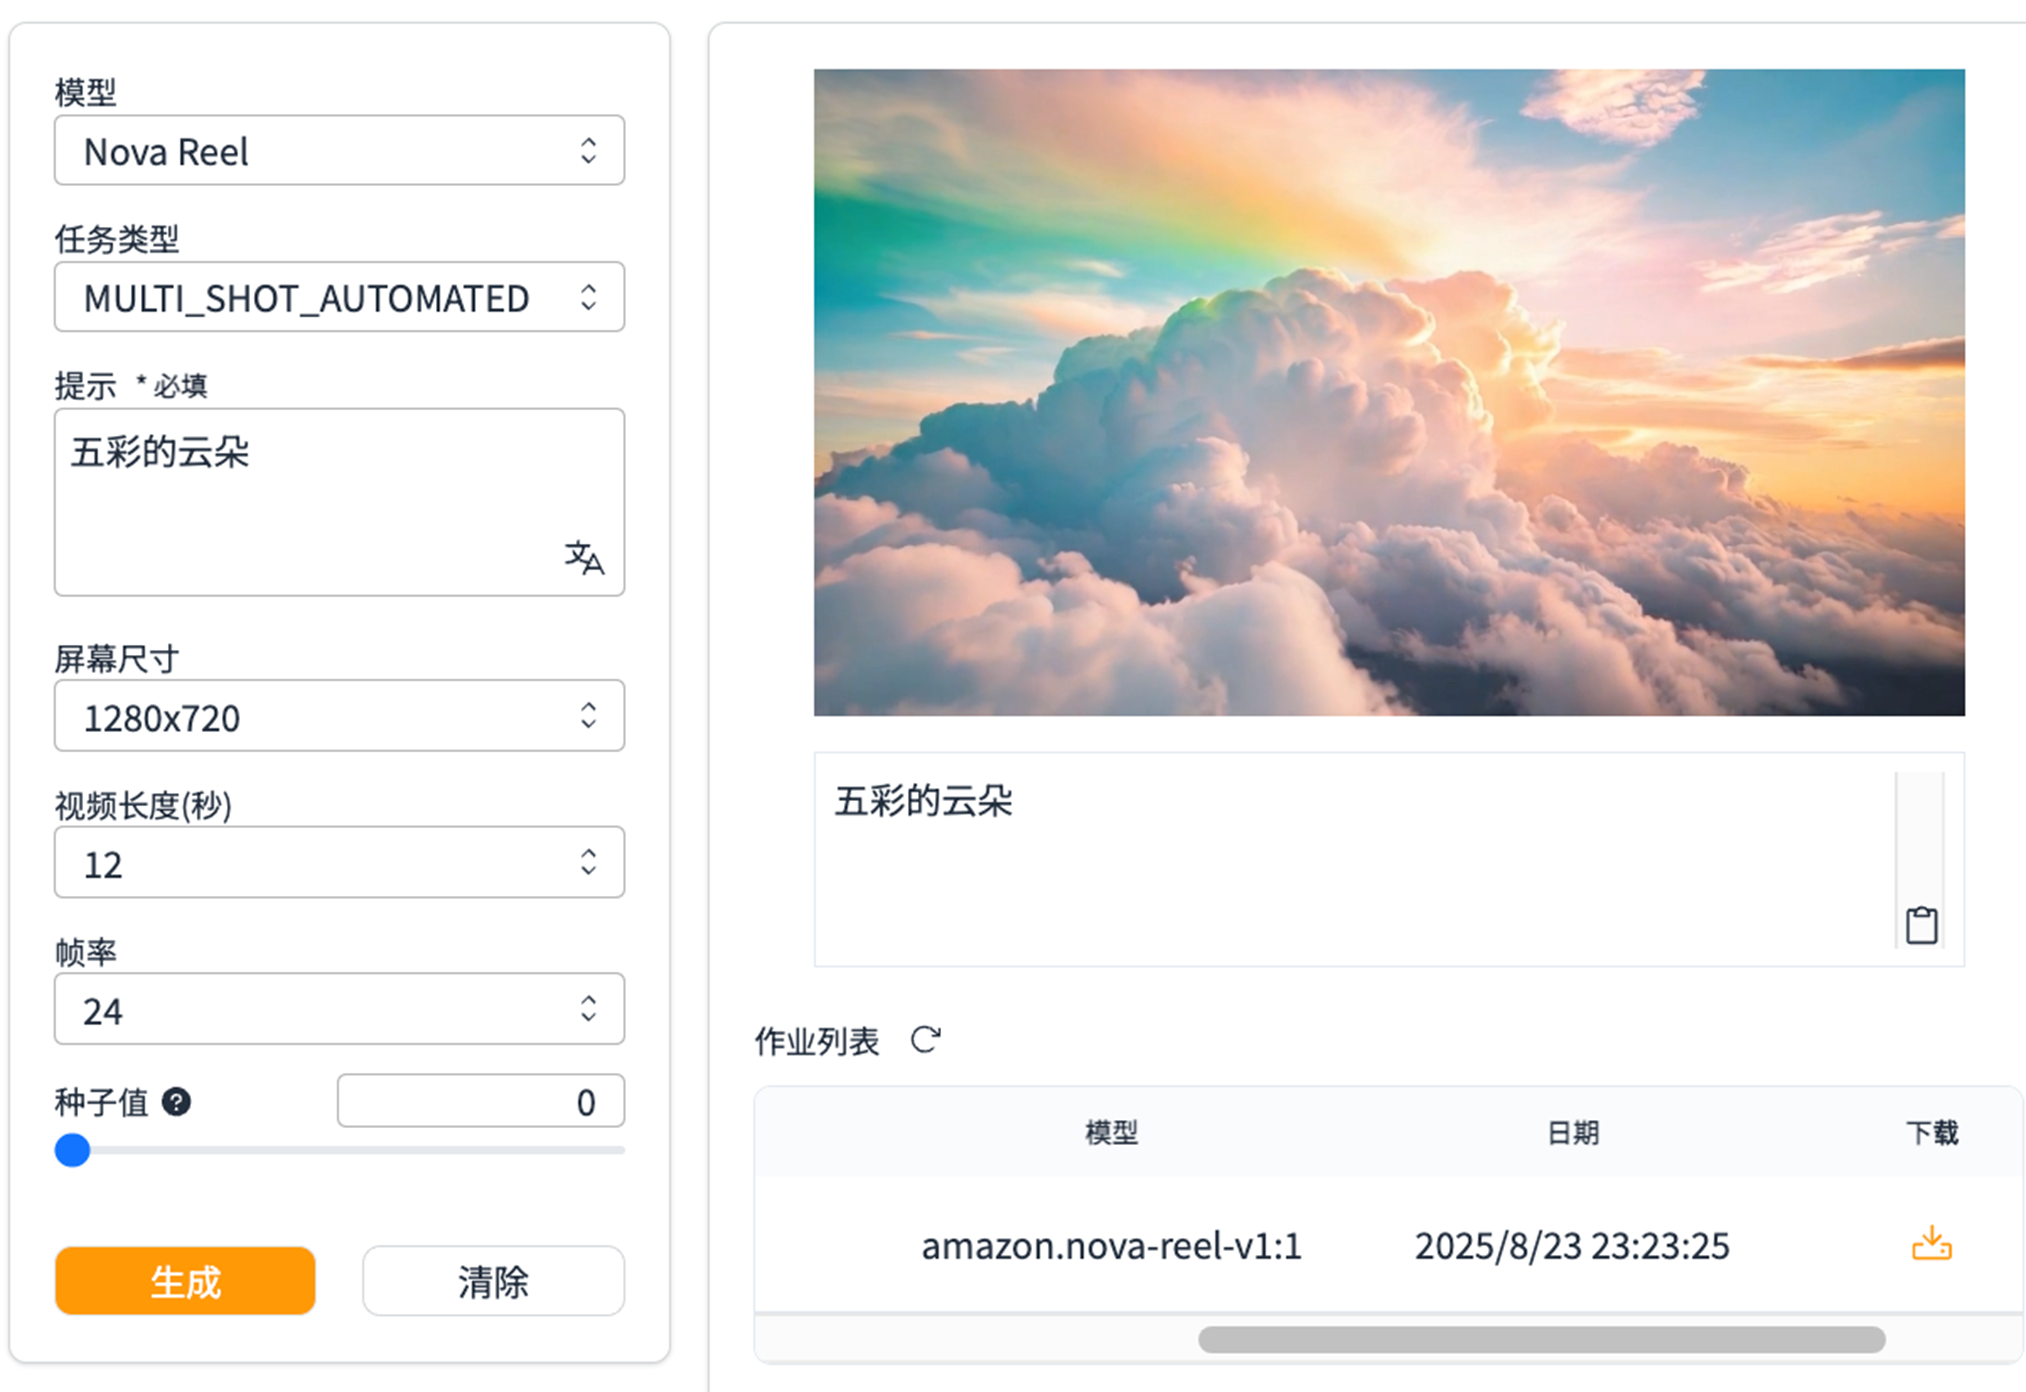The height and width of the screenshot is (1392, 2026).
Task: Open the Nova Reel model dropdown
Action: (339, 151)
